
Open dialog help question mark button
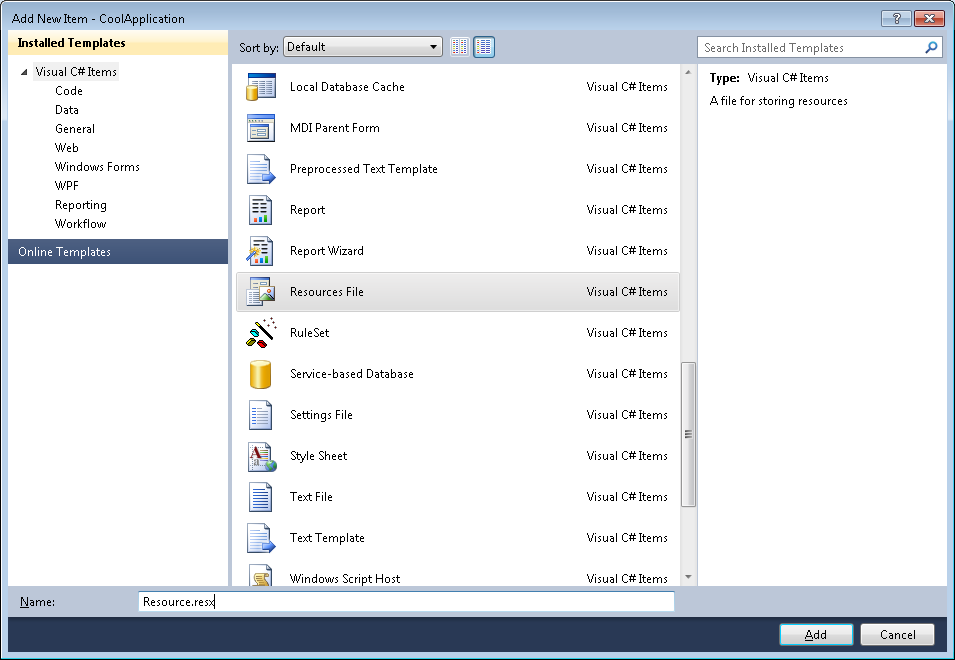tap(896, 18)
